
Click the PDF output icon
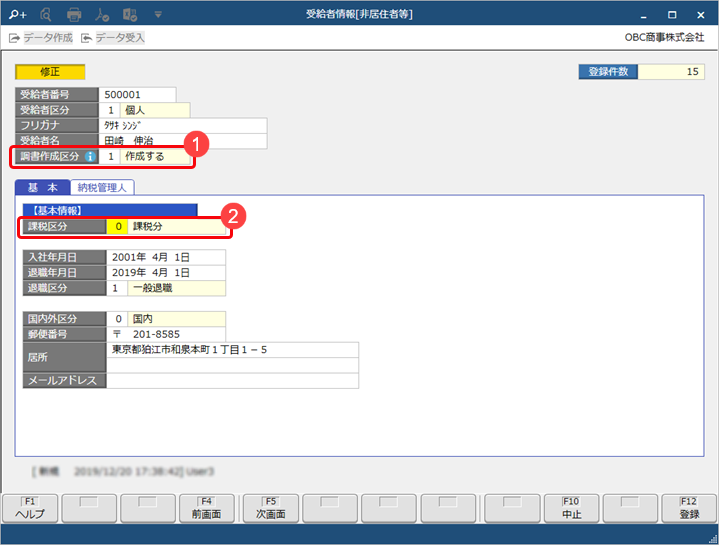(x=102, y=15)
